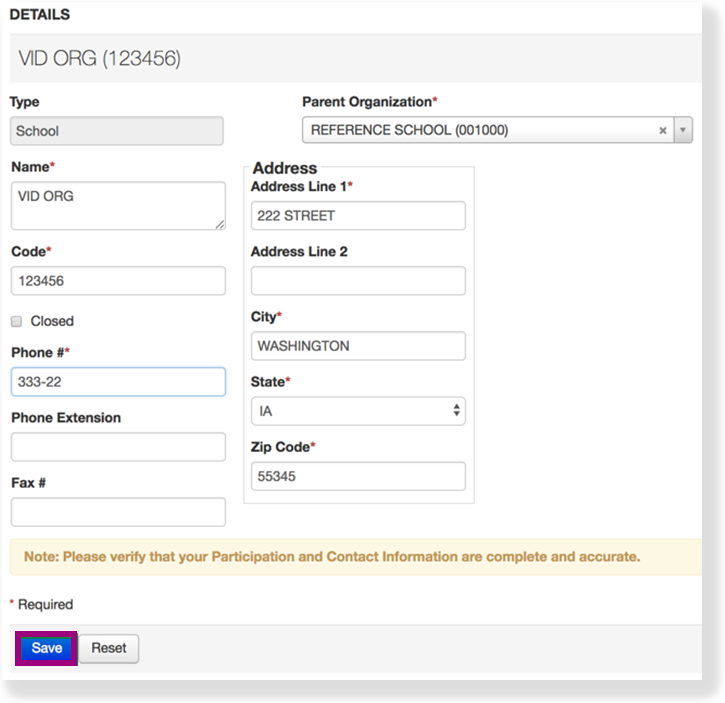Grab the resize handle of the Name textarea

coord(220,225)
